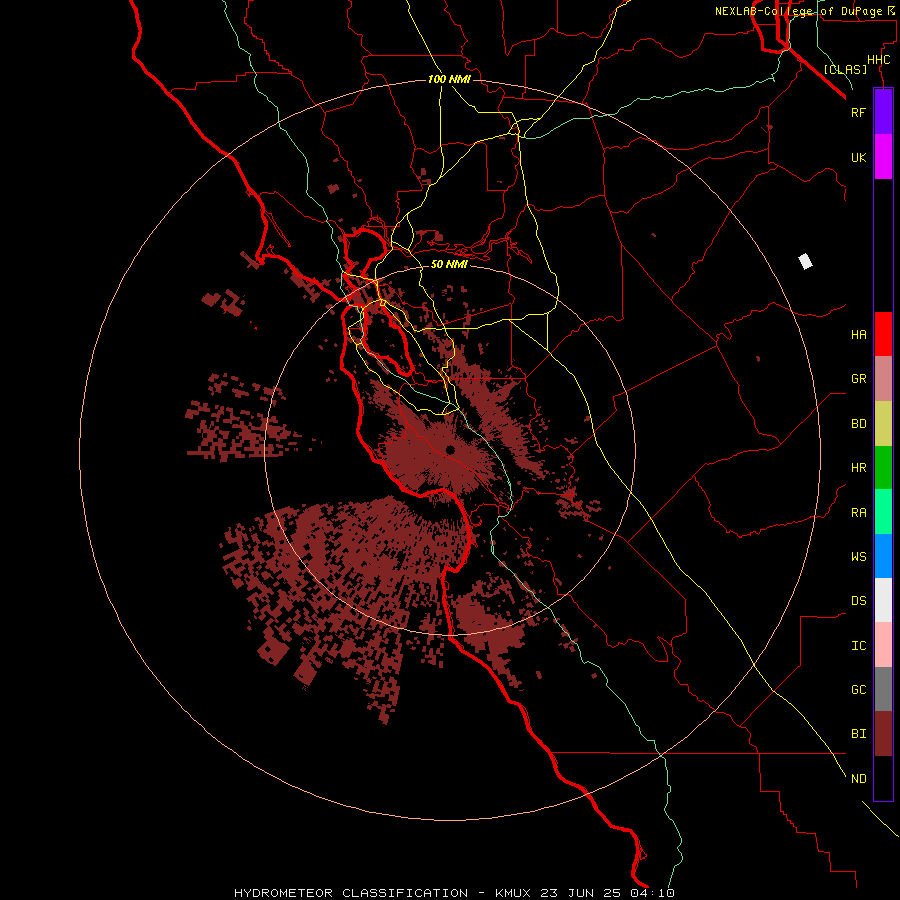
Task: Click the [CLAS] units label
Action: click(x=845, y=70)
